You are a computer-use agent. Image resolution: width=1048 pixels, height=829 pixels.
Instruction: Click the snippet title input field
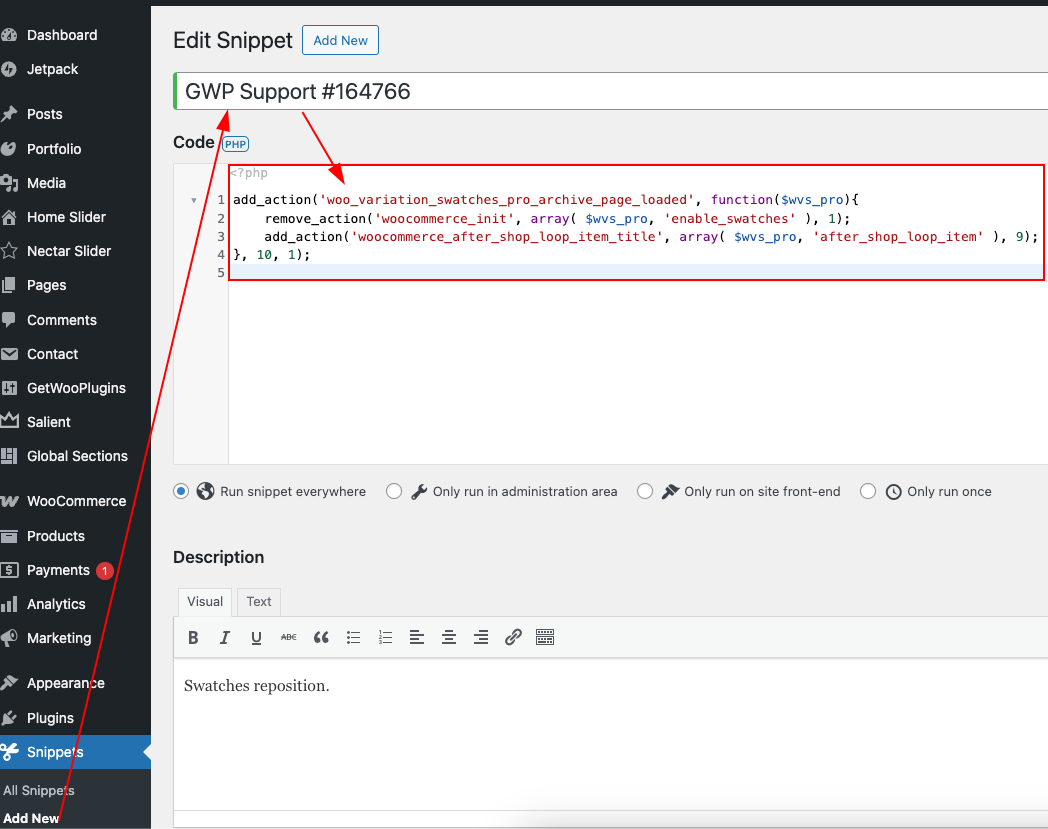click(x=611, y=91)
